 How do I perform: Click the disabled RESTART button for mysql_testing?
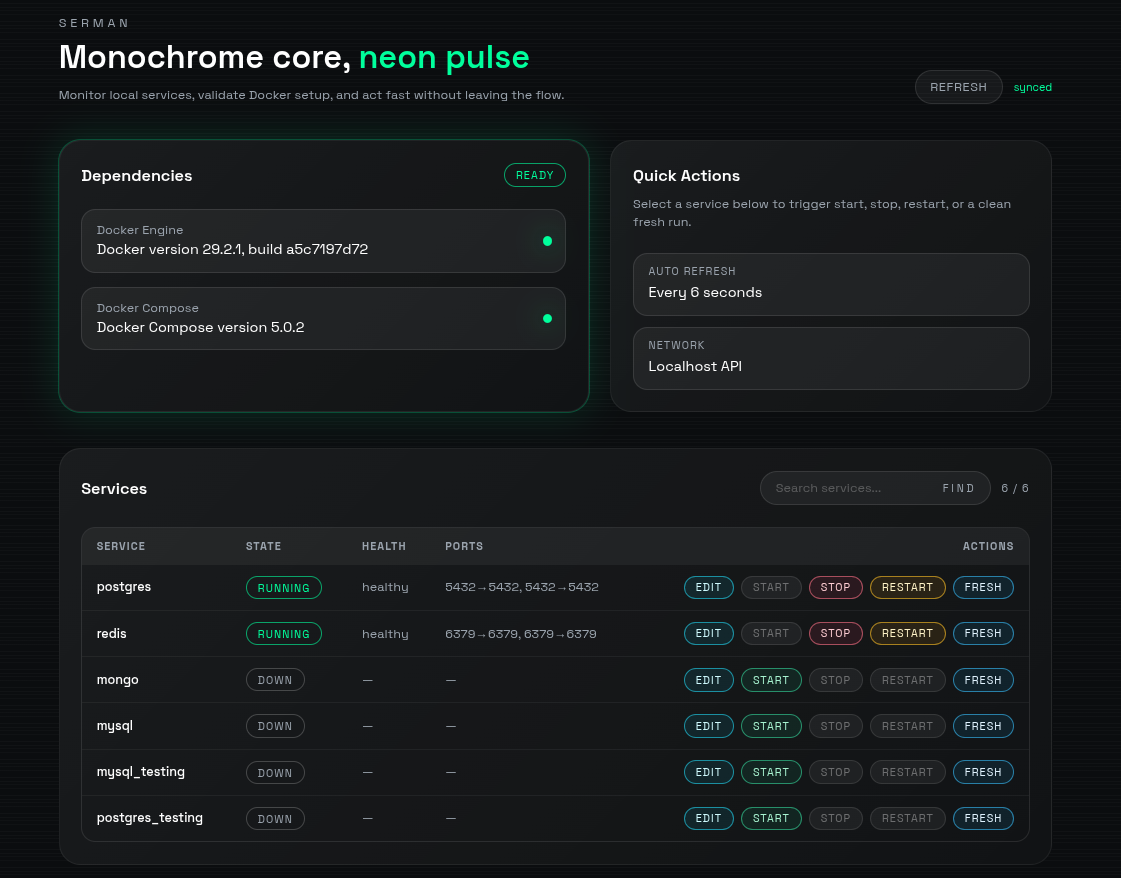907,772
